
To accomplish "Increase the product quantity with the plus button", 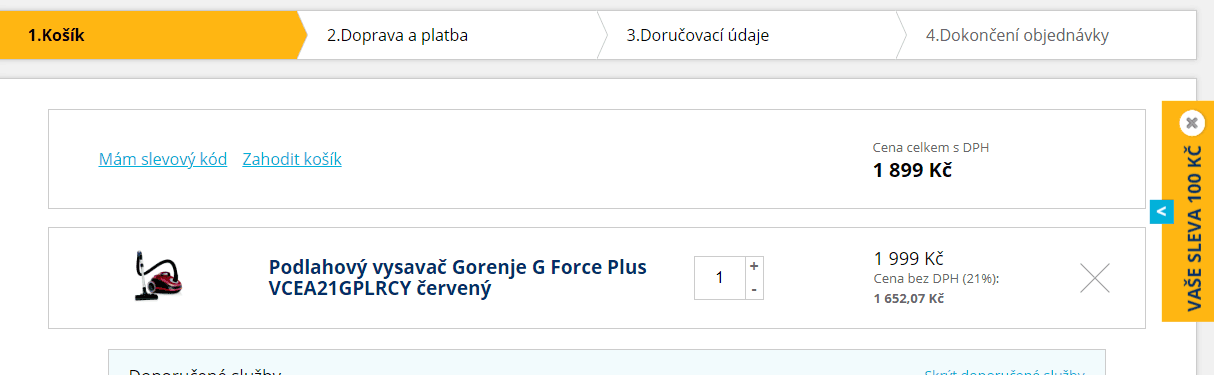I will (x=754, y=266).
